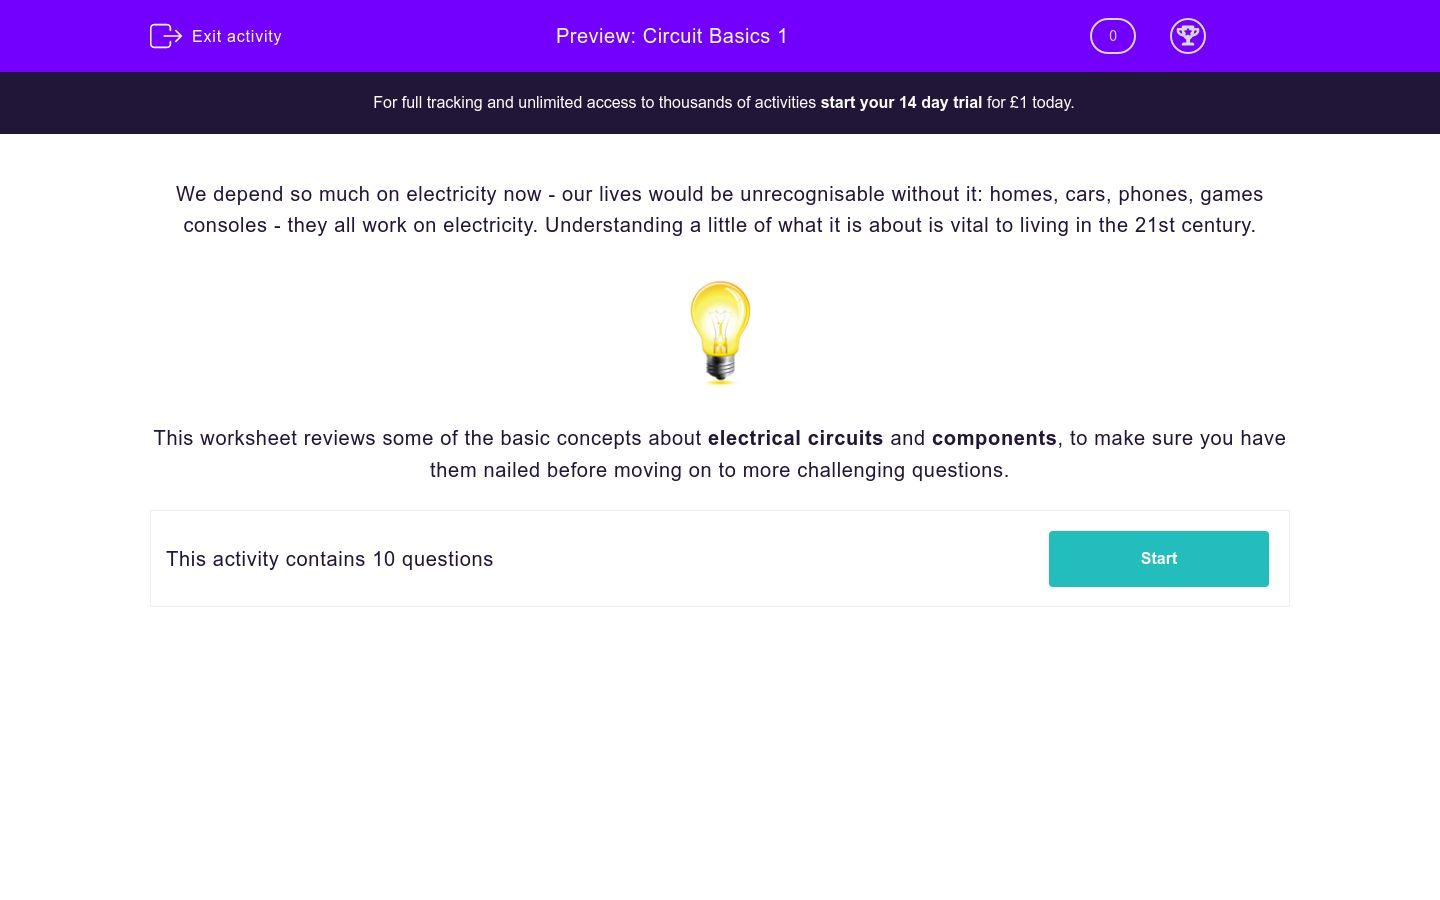Image resolution: width=1440 pixels, height=900 pixels.
Task: Click the '£1 today' text in trial banner
Action: pyautogui.click(x=1040, y=102)
